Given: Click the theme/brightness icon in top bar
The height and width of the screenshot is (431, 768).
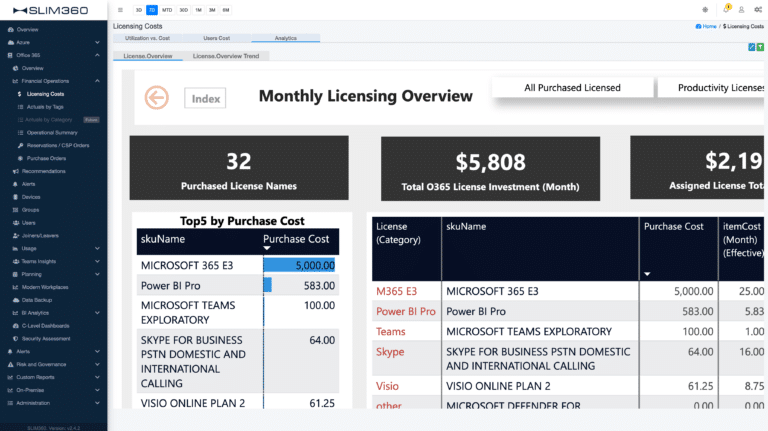Looking at the screenshot, I should (x=705, y=10).
